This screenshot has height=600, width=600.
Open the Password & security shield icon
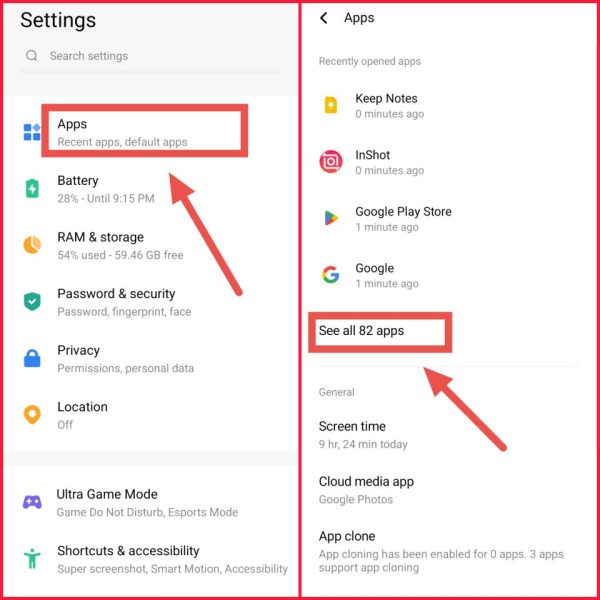(x=32, y=302)
